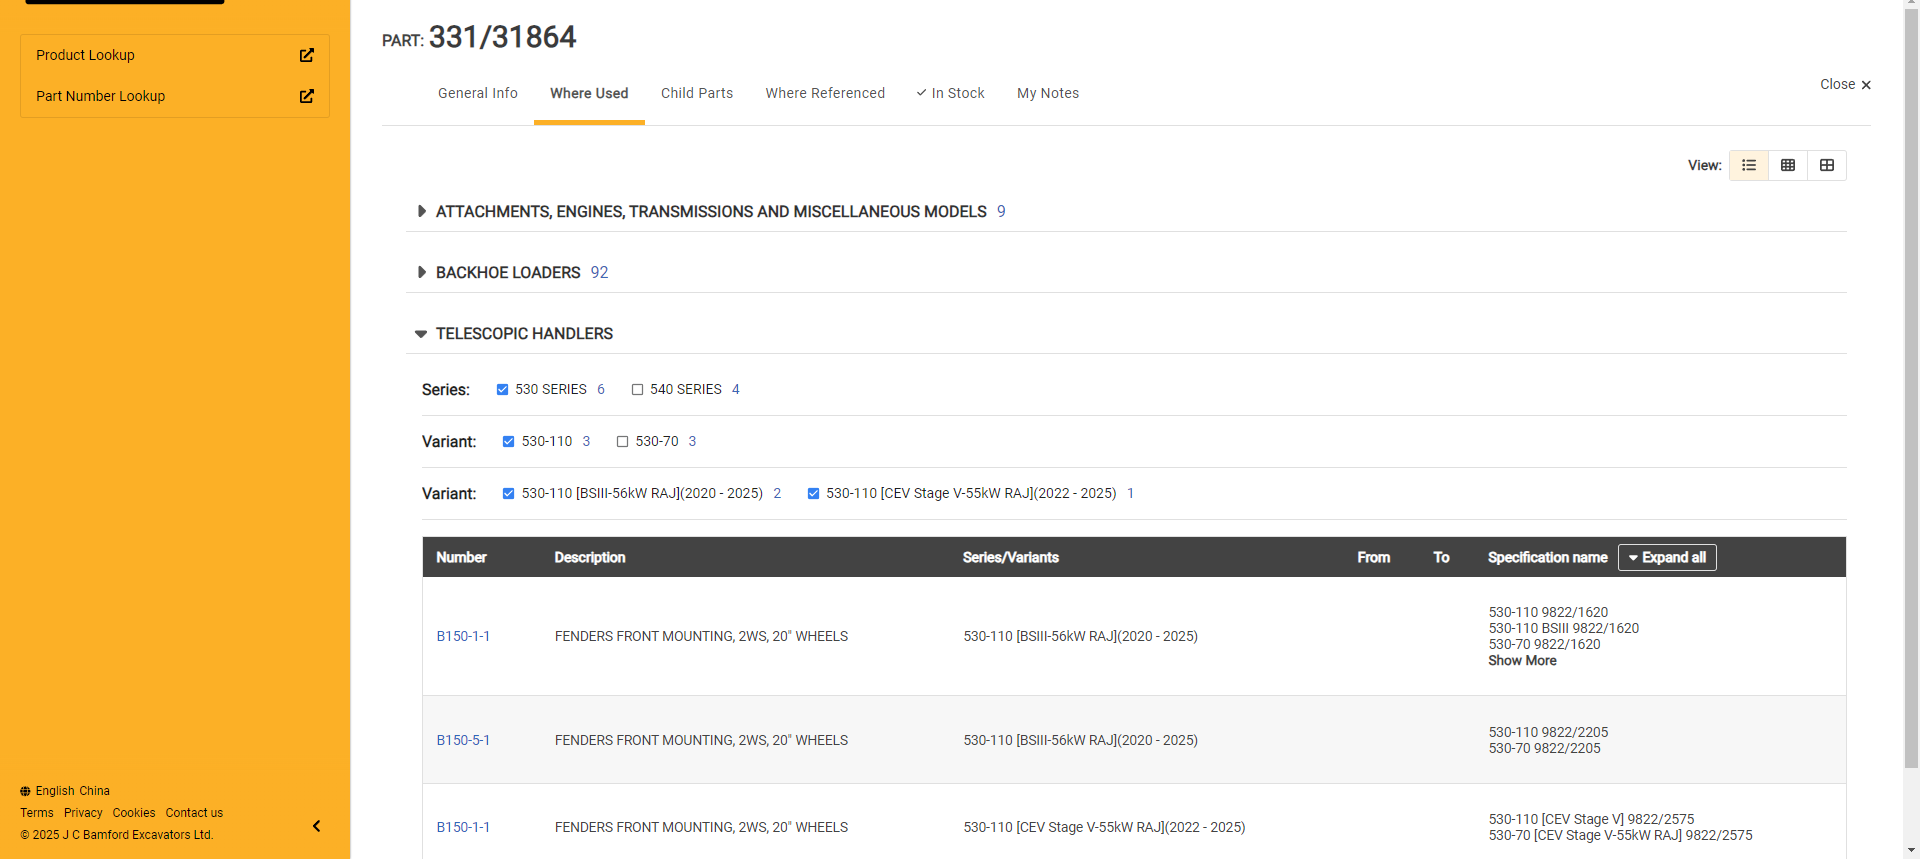Click external link icon beside Product Lookup

pyautogui.click(x=307, y=55)
